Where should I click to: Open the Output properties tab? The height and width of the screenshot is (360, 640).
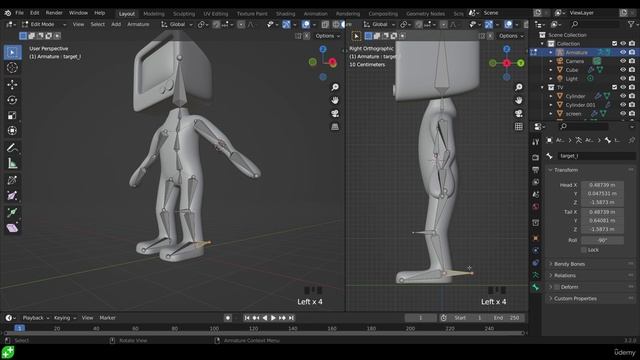[536, 169]
